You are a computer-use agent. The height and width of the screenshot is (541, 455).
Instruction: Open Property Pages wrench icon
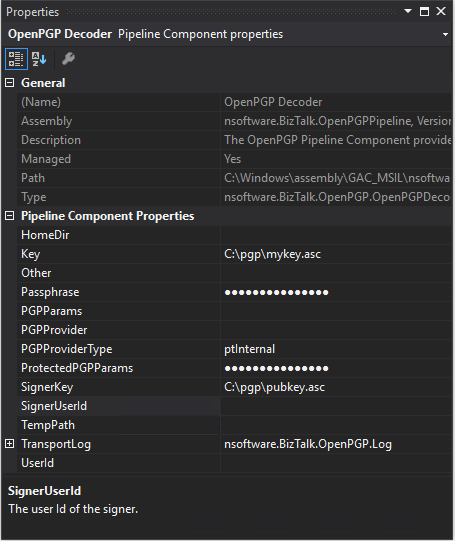click(68, 59)
